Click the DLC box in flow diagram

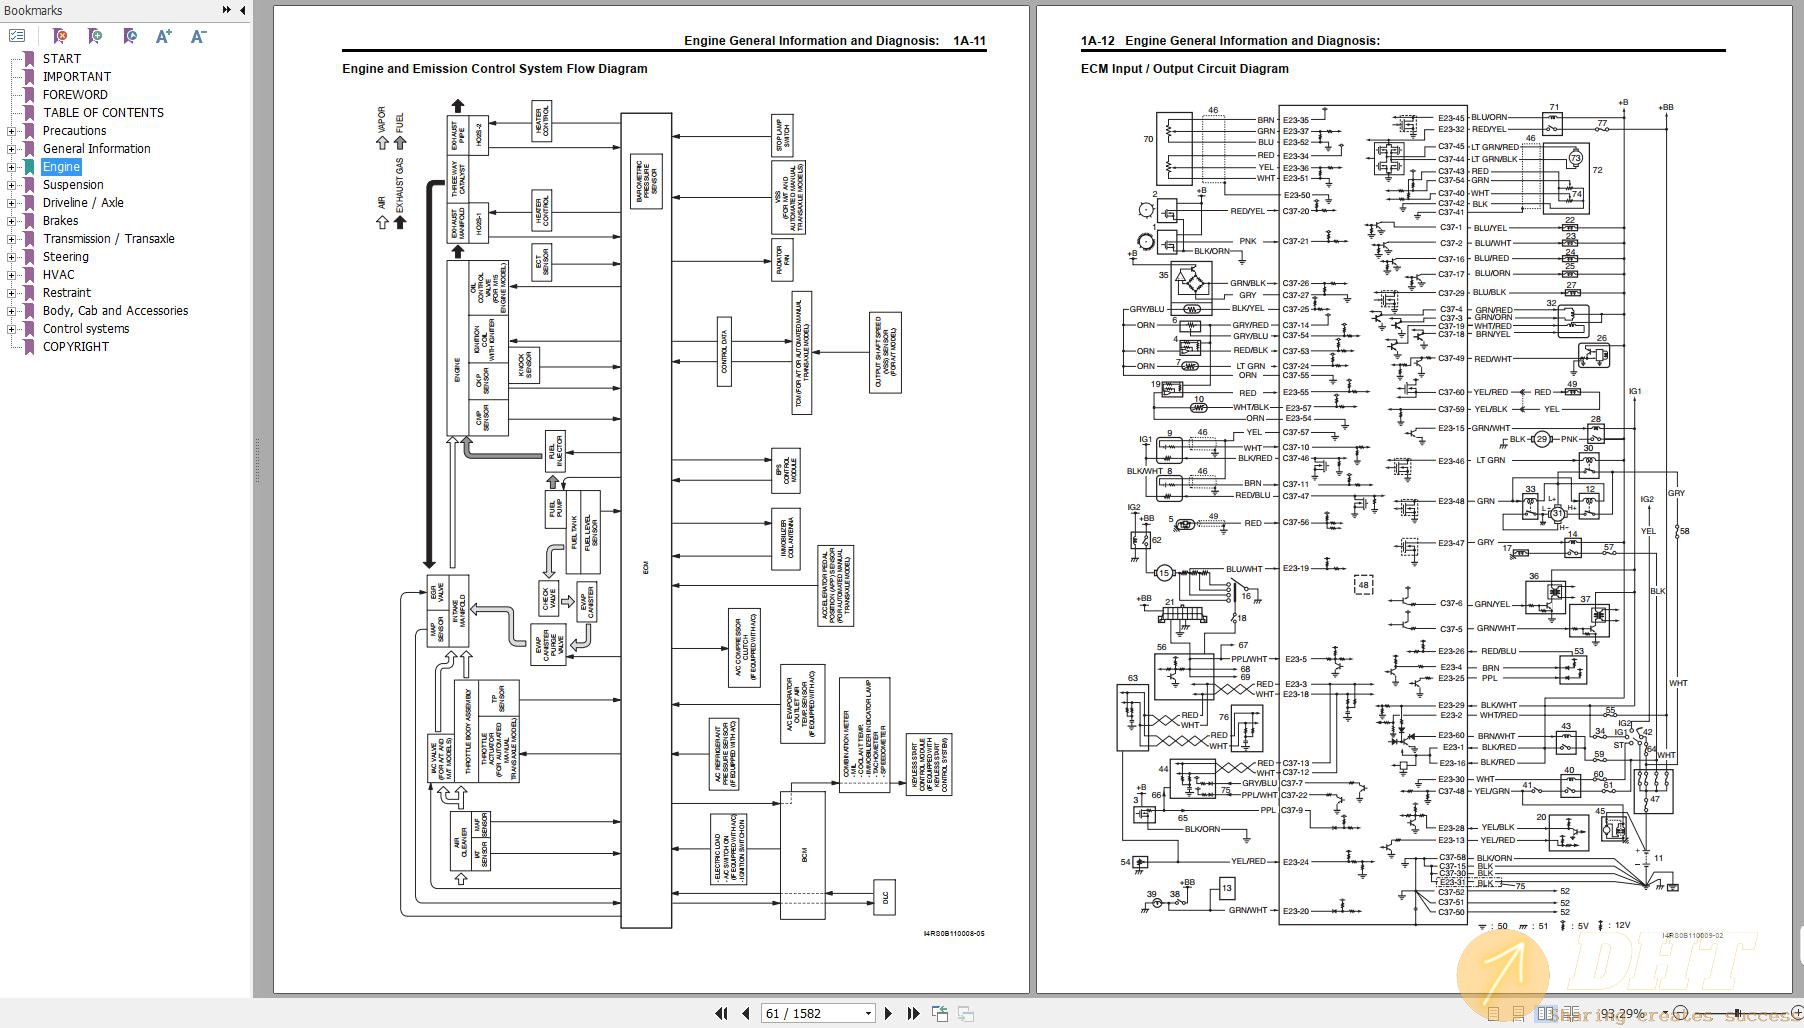[x=885, y=897]
